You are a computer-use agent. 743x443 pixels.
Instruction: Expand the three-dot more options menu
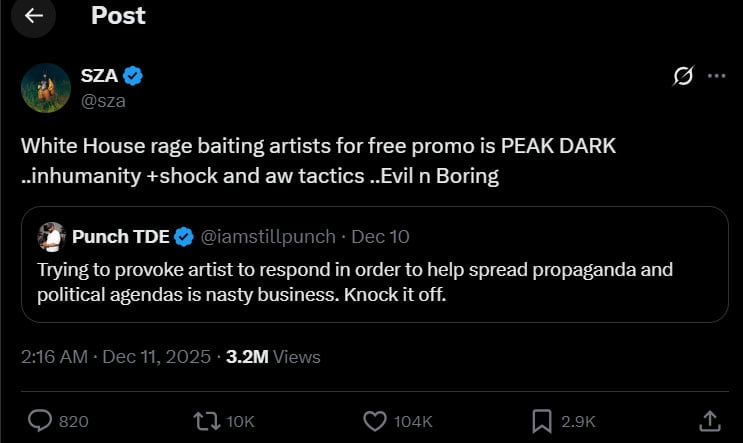tap(716, 76)
